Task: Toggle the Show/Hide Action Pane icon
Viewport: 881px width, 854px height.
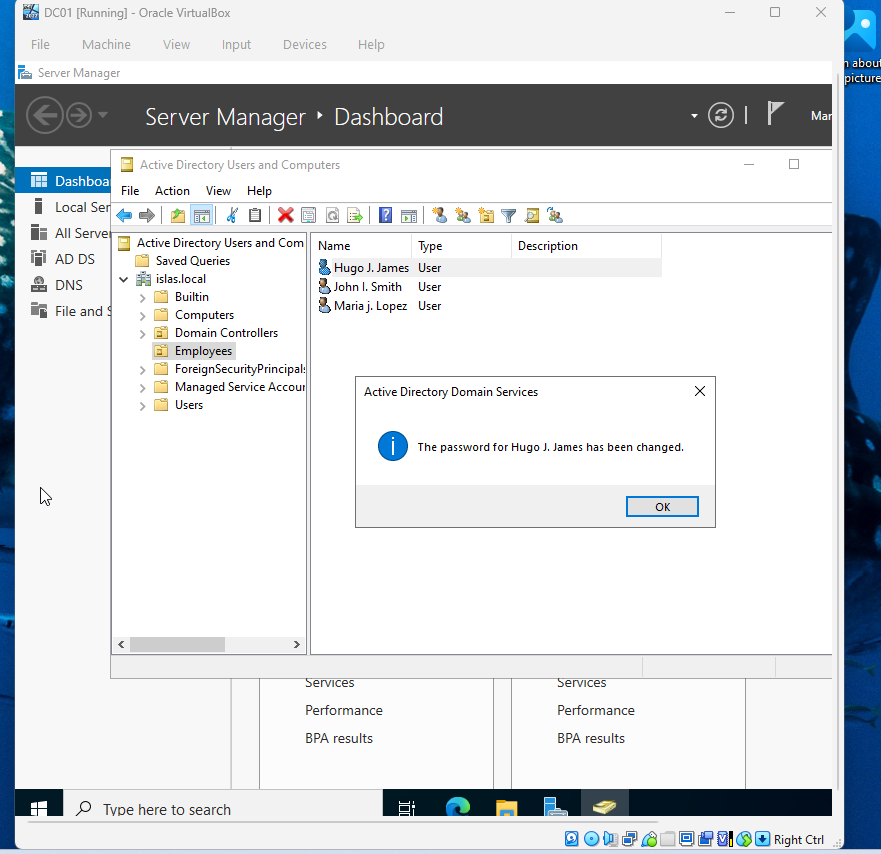Action: pos(409,215)
